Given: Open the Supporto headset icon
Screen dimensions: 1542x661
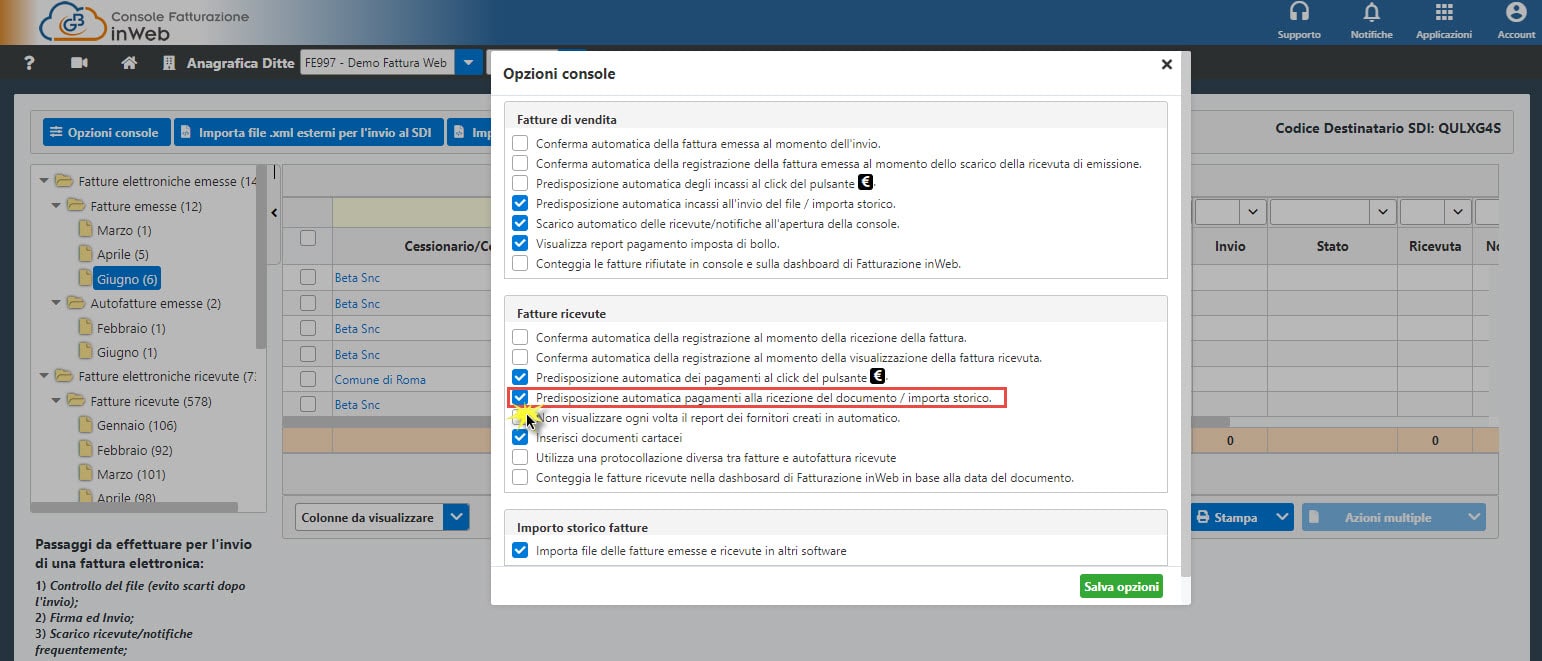Looking at the screenshot, I should click(x=1299, y=14).
